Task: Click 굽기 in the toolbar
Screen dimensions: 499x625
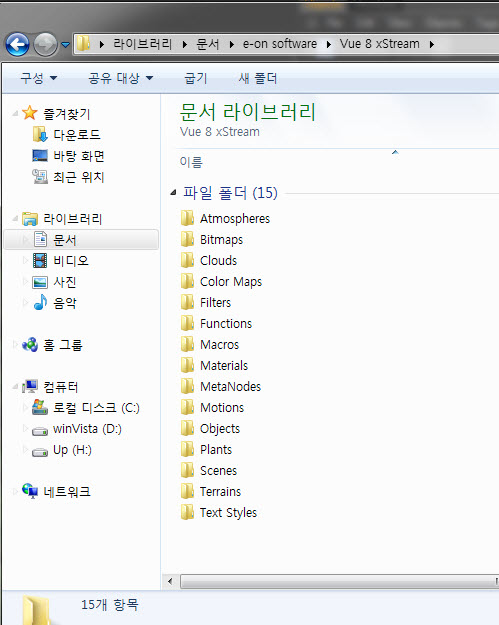Action: tap(196, 78)
